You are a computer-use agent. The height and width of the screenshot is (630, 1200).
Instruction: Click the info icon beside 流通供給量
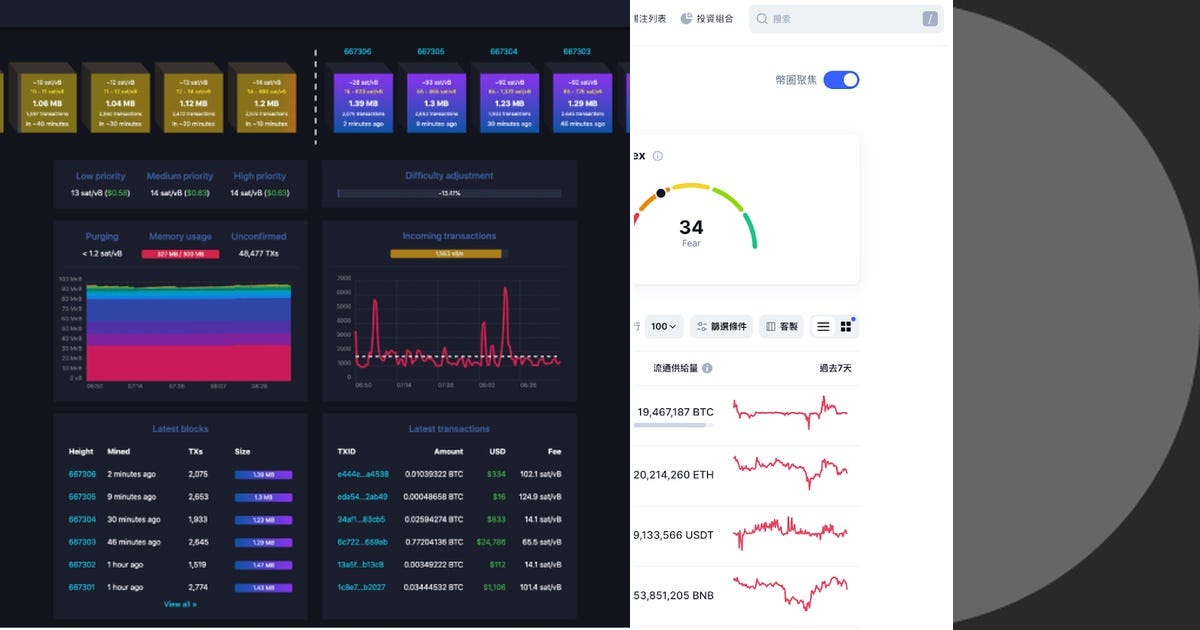(x=707, y=368)
